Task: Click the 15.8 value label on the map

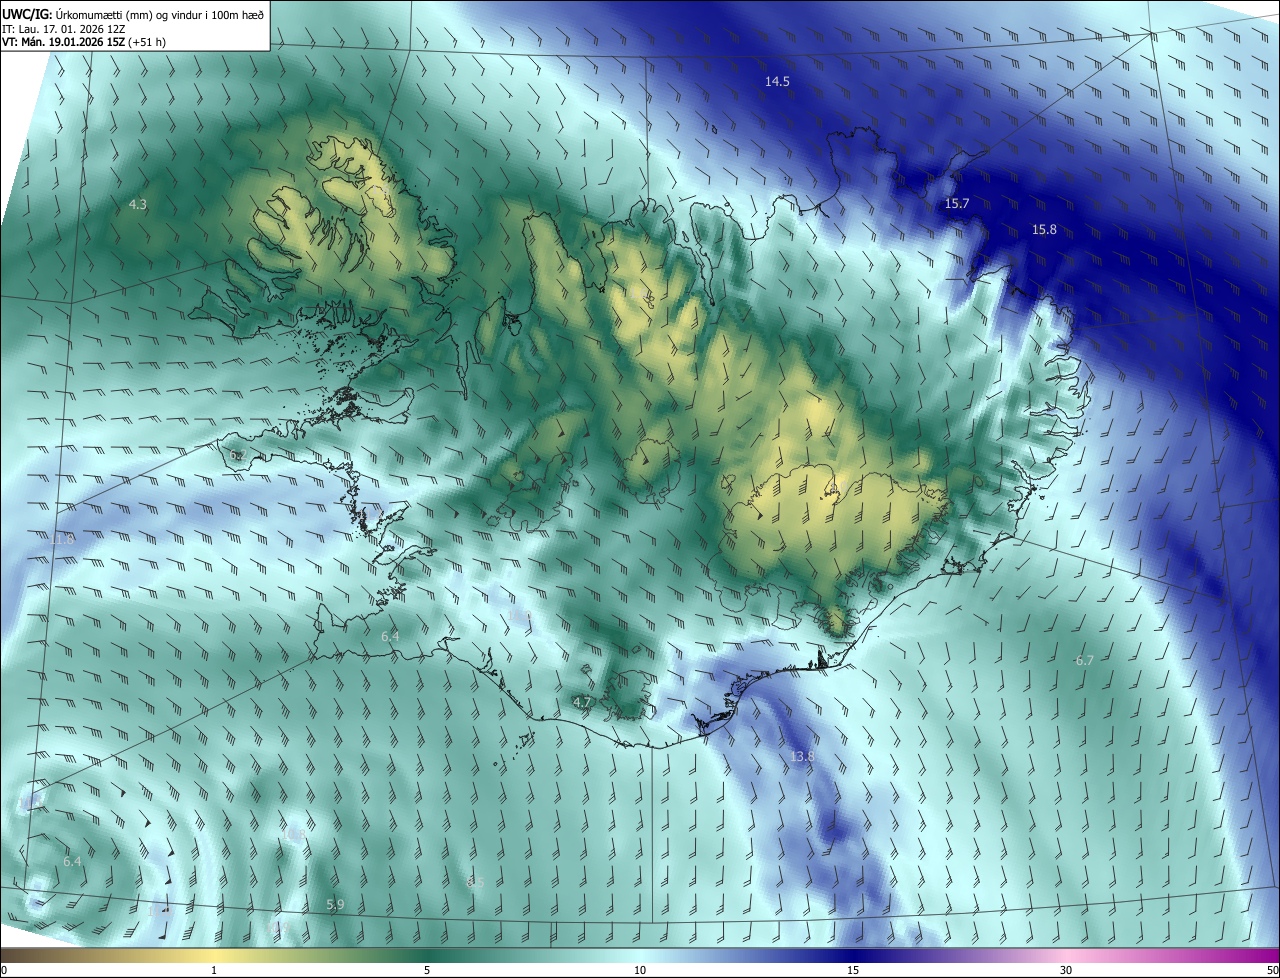Action: [1044, 230]
